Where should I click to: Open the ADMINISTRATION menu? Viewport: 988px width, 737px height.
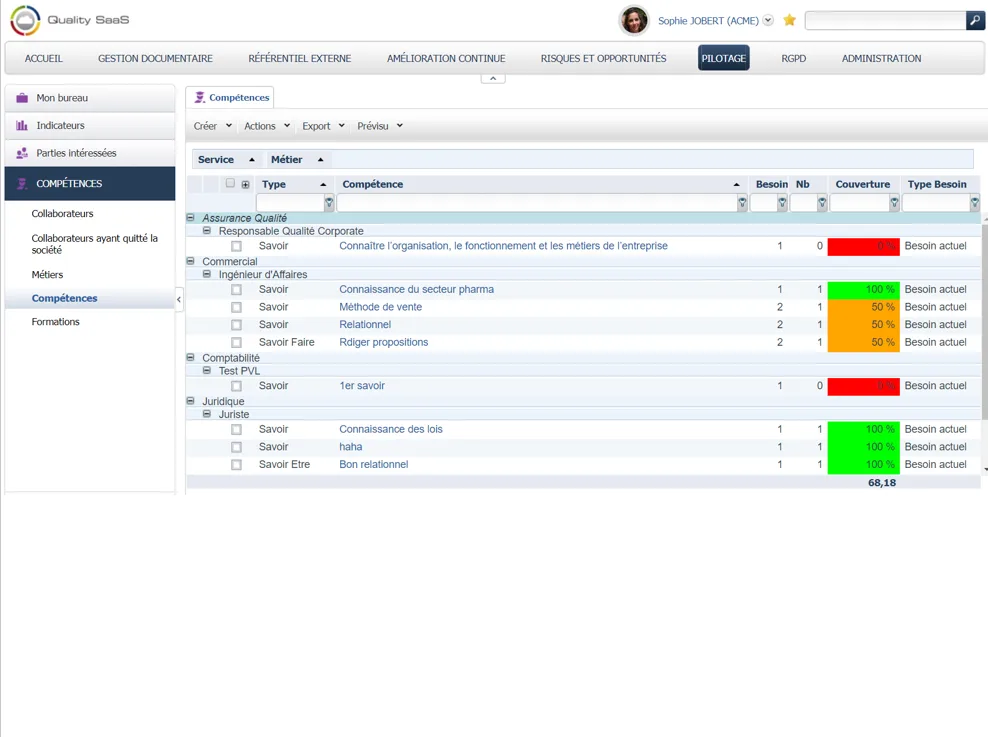click(882, 59)
